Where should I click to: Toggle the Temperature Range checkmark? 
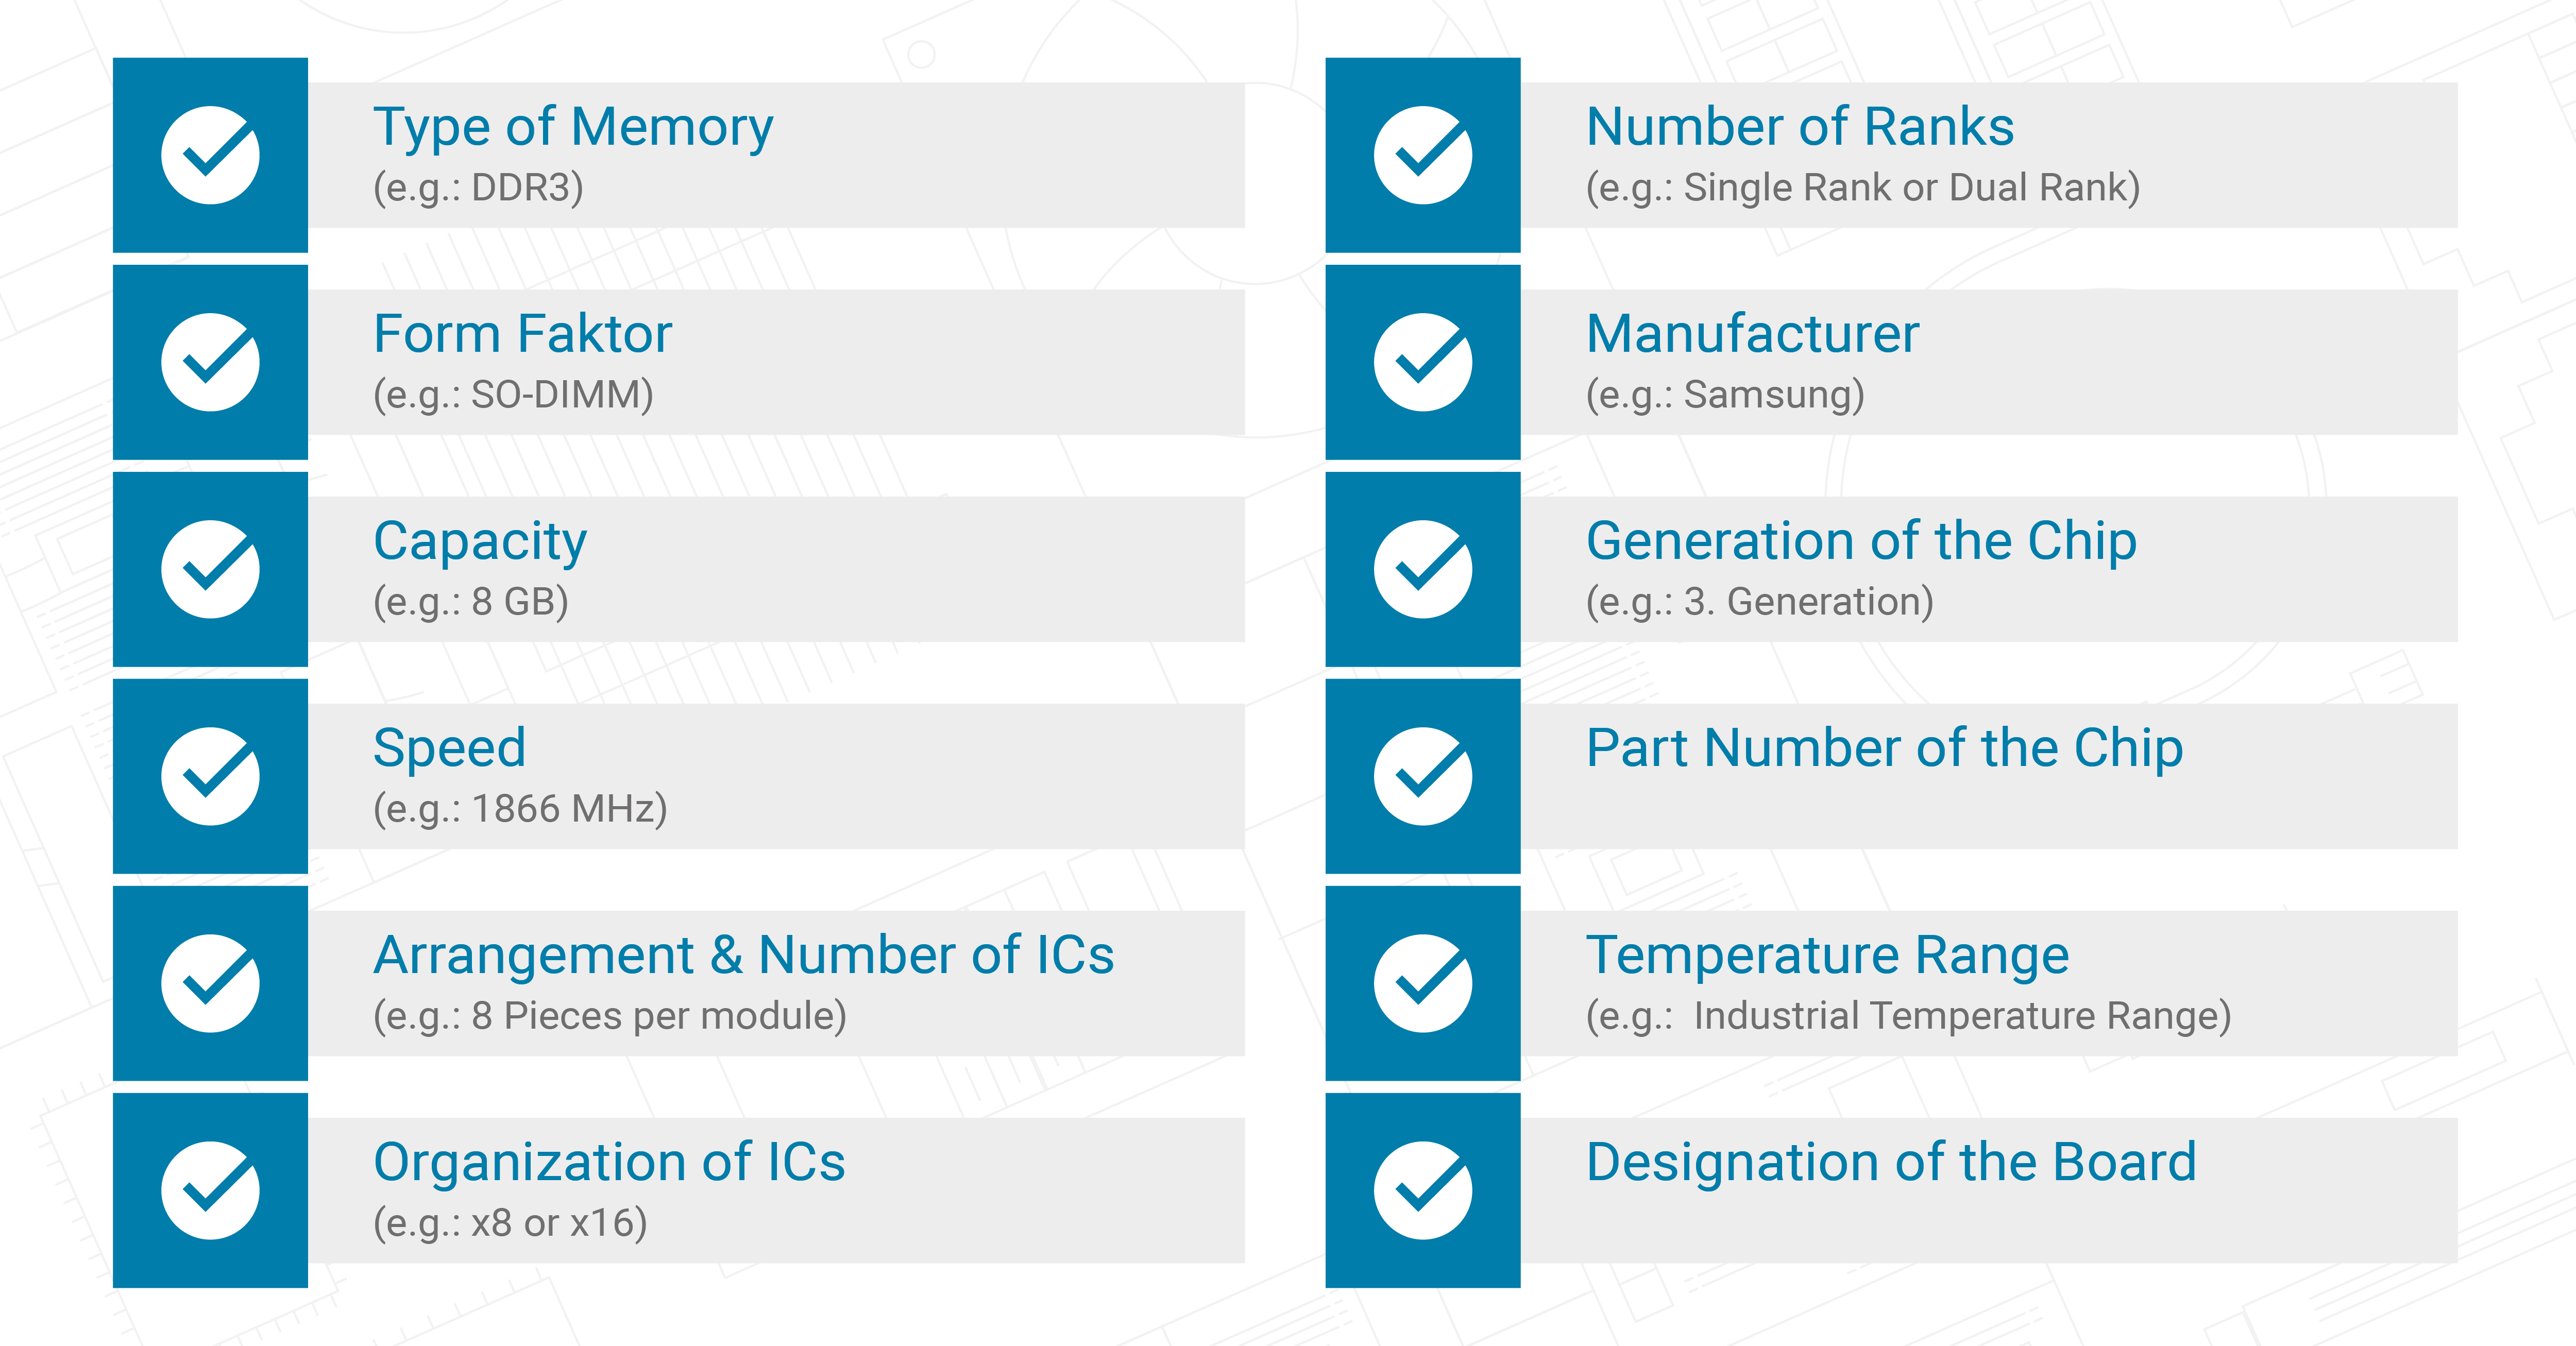coord(1422,983)
